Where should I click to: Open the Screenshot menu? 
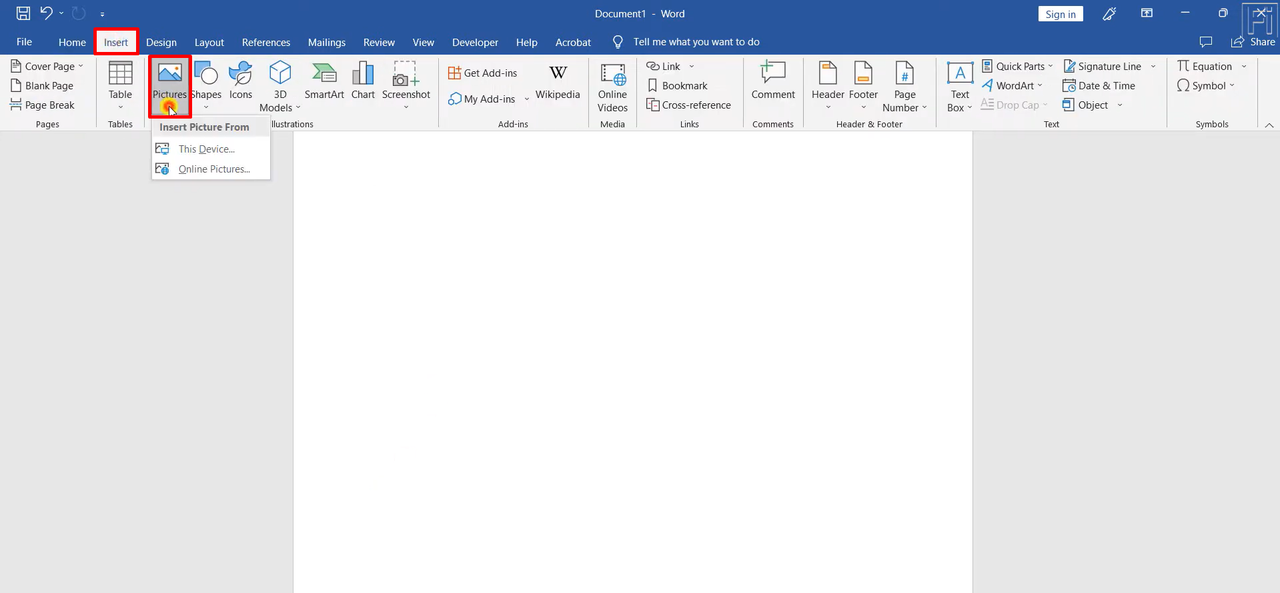coord(406,86)
